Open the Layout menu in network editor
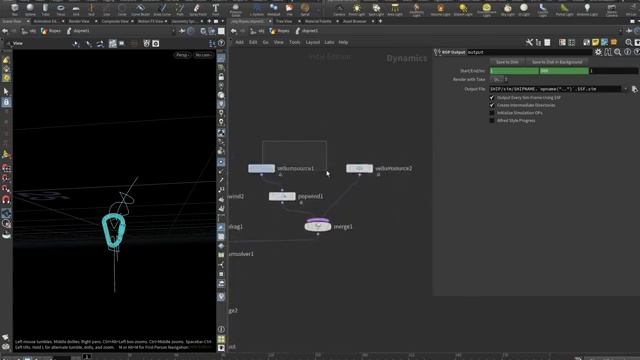This screenshot has height=360, width=640. click(x=312, y=42)
